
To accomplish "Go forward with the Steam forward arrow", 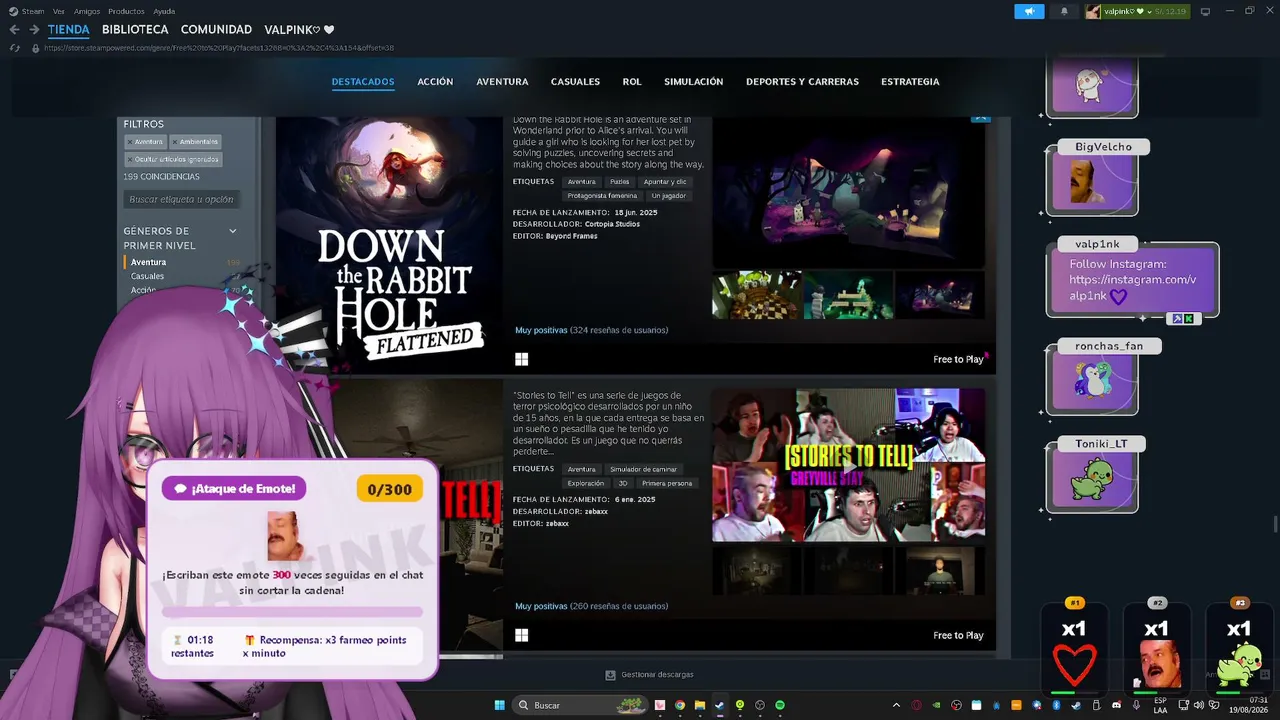I will click(34, 30).
